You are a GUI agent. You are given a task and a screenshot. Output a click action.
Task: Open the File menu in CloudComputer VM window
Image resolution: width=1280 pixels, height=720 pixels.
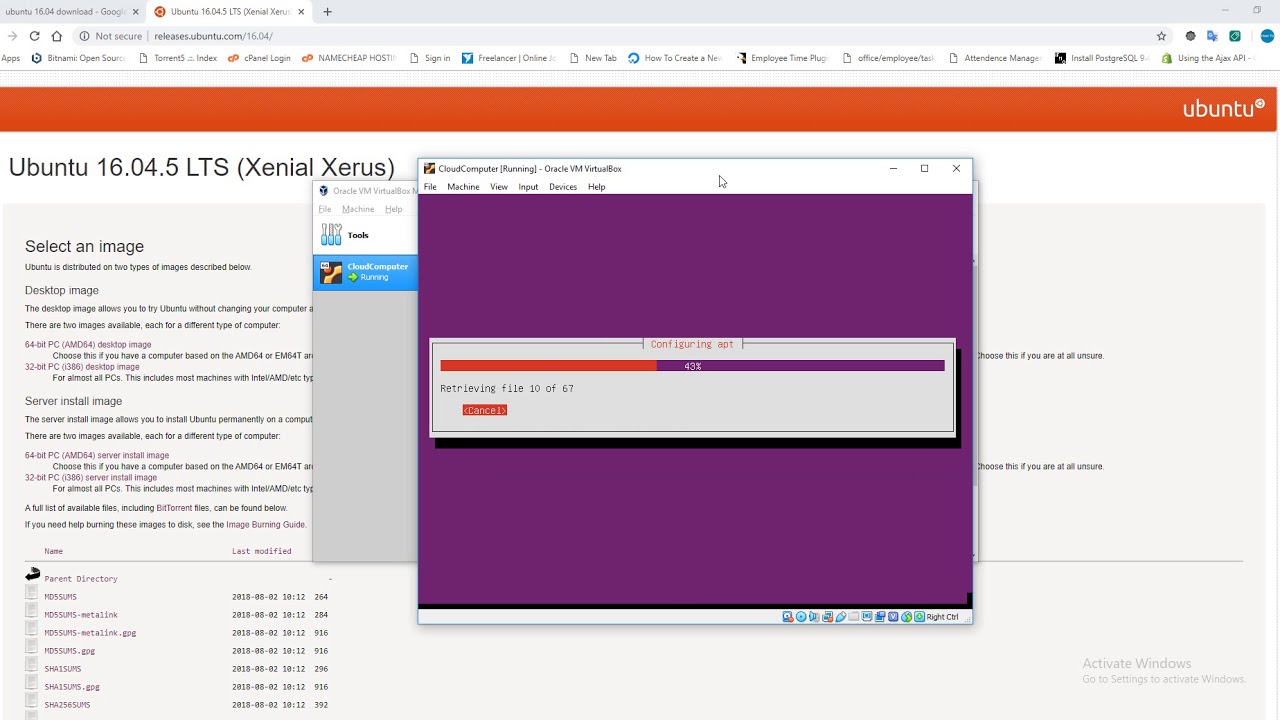click(430, 187)
